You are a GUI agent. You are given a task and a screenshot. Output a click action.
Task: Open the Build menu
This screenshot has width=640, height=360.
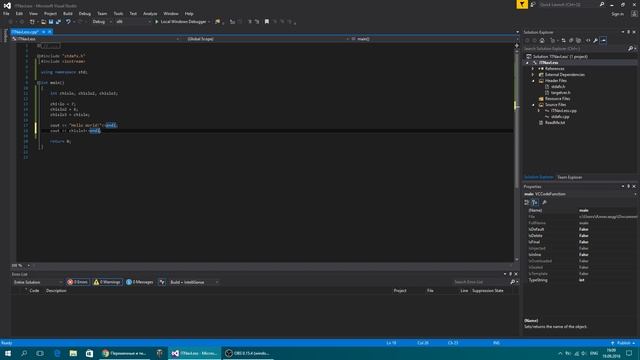click(68, 13)
